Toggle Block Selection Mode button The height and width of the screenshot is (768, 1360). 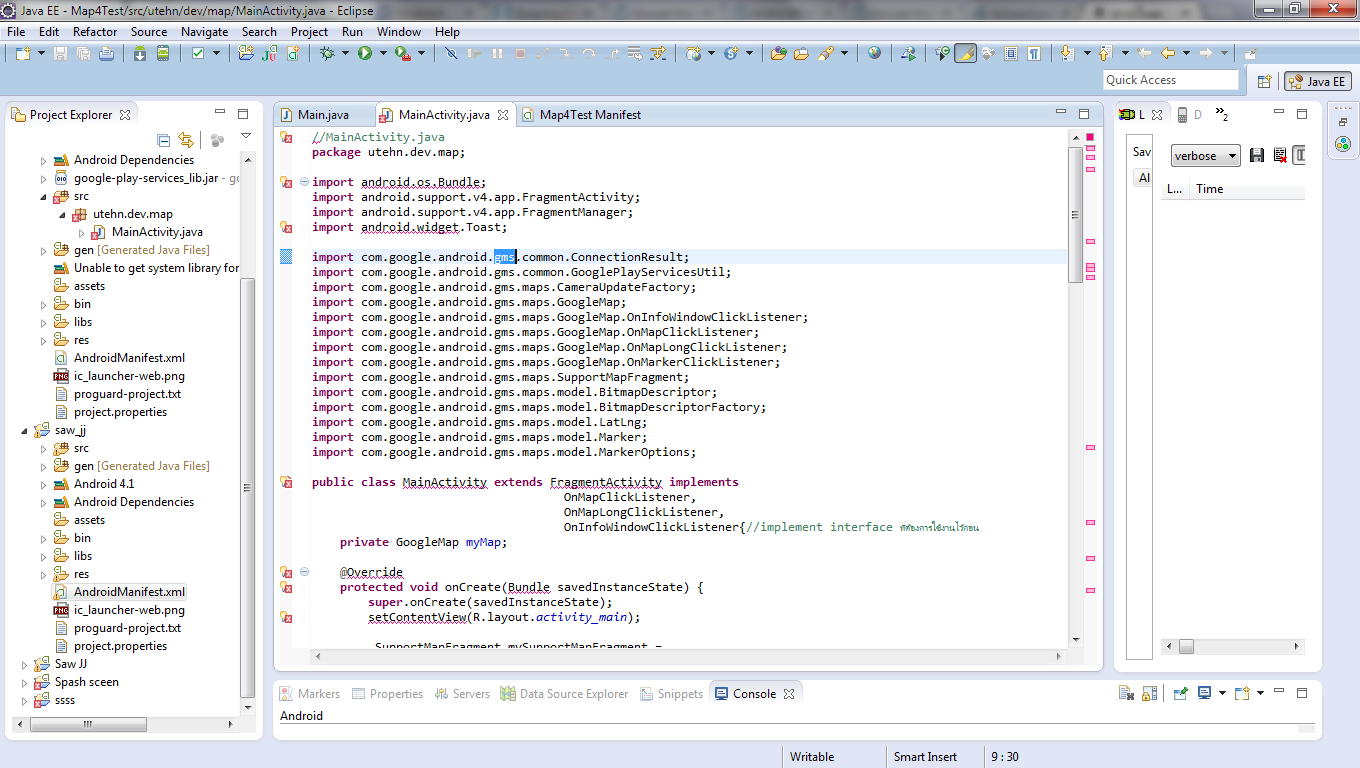point(1010,53)
